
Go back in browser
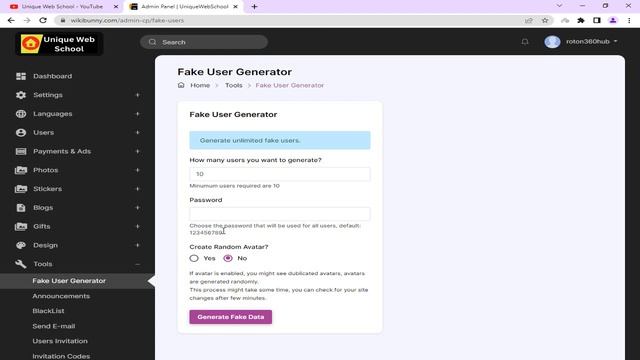(11, 20)
